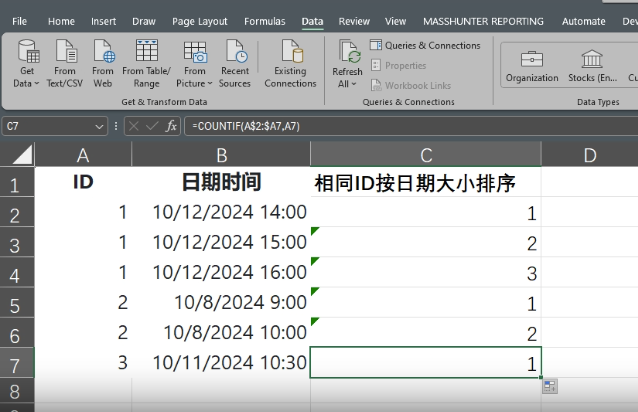The height and width of the screenshot is (412, 638).
Task: Select row 5 header
Action: coord(17,302)
